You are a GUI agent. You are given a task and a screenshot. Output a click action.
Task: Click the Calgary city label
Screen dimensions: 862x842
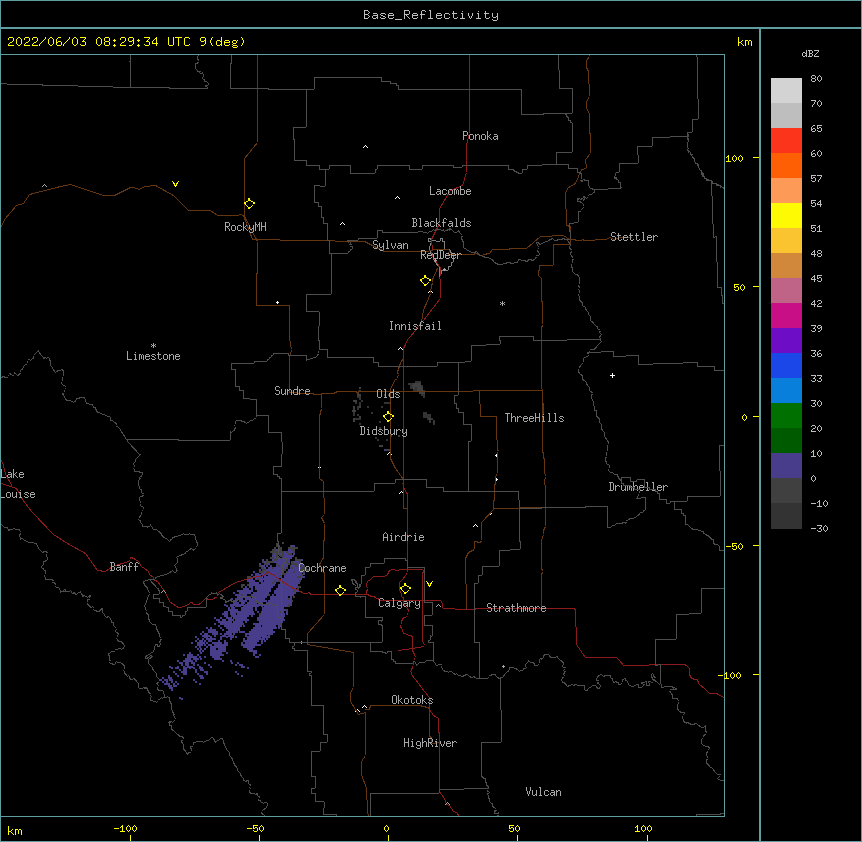pos(399,603)
